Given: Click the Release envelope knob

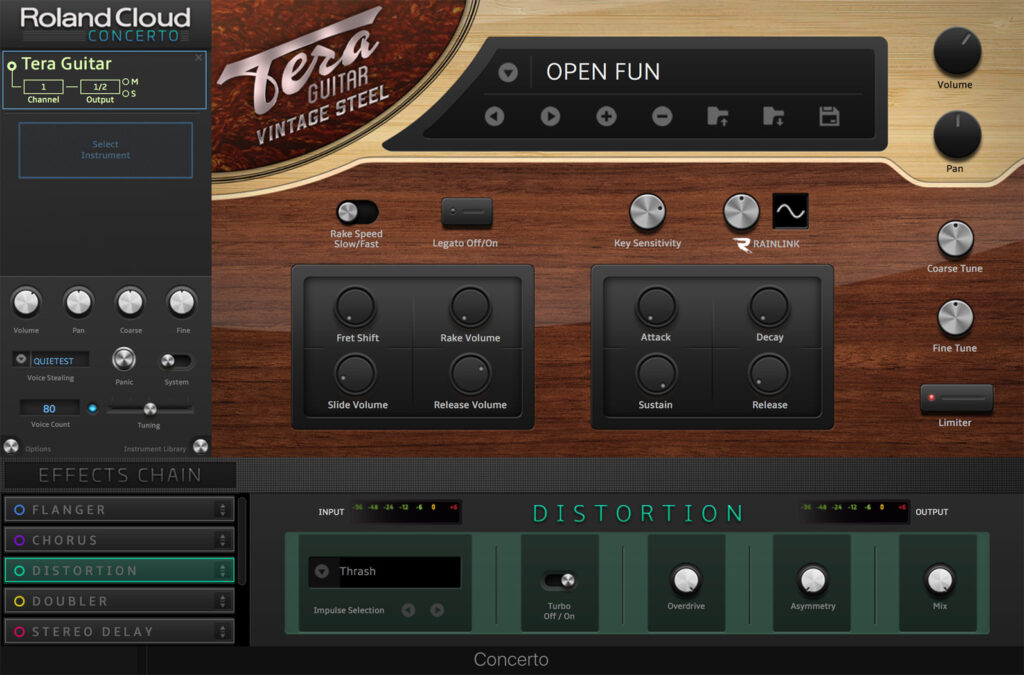Looking at the screenshot, I should [x=769, y=374].
